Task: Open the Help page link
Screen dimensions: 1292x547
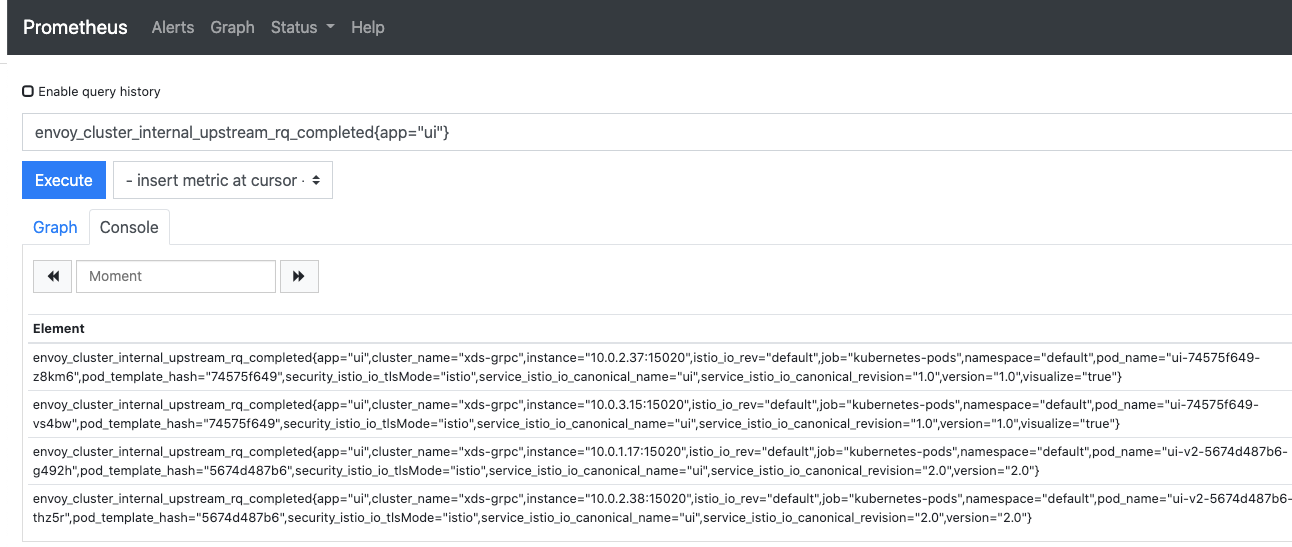Action: point(367,27)
